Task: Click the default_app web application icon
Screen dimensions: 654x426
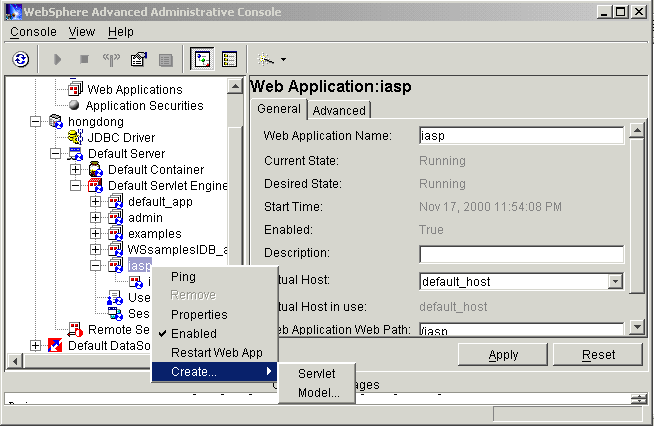Action: point(116,202)
